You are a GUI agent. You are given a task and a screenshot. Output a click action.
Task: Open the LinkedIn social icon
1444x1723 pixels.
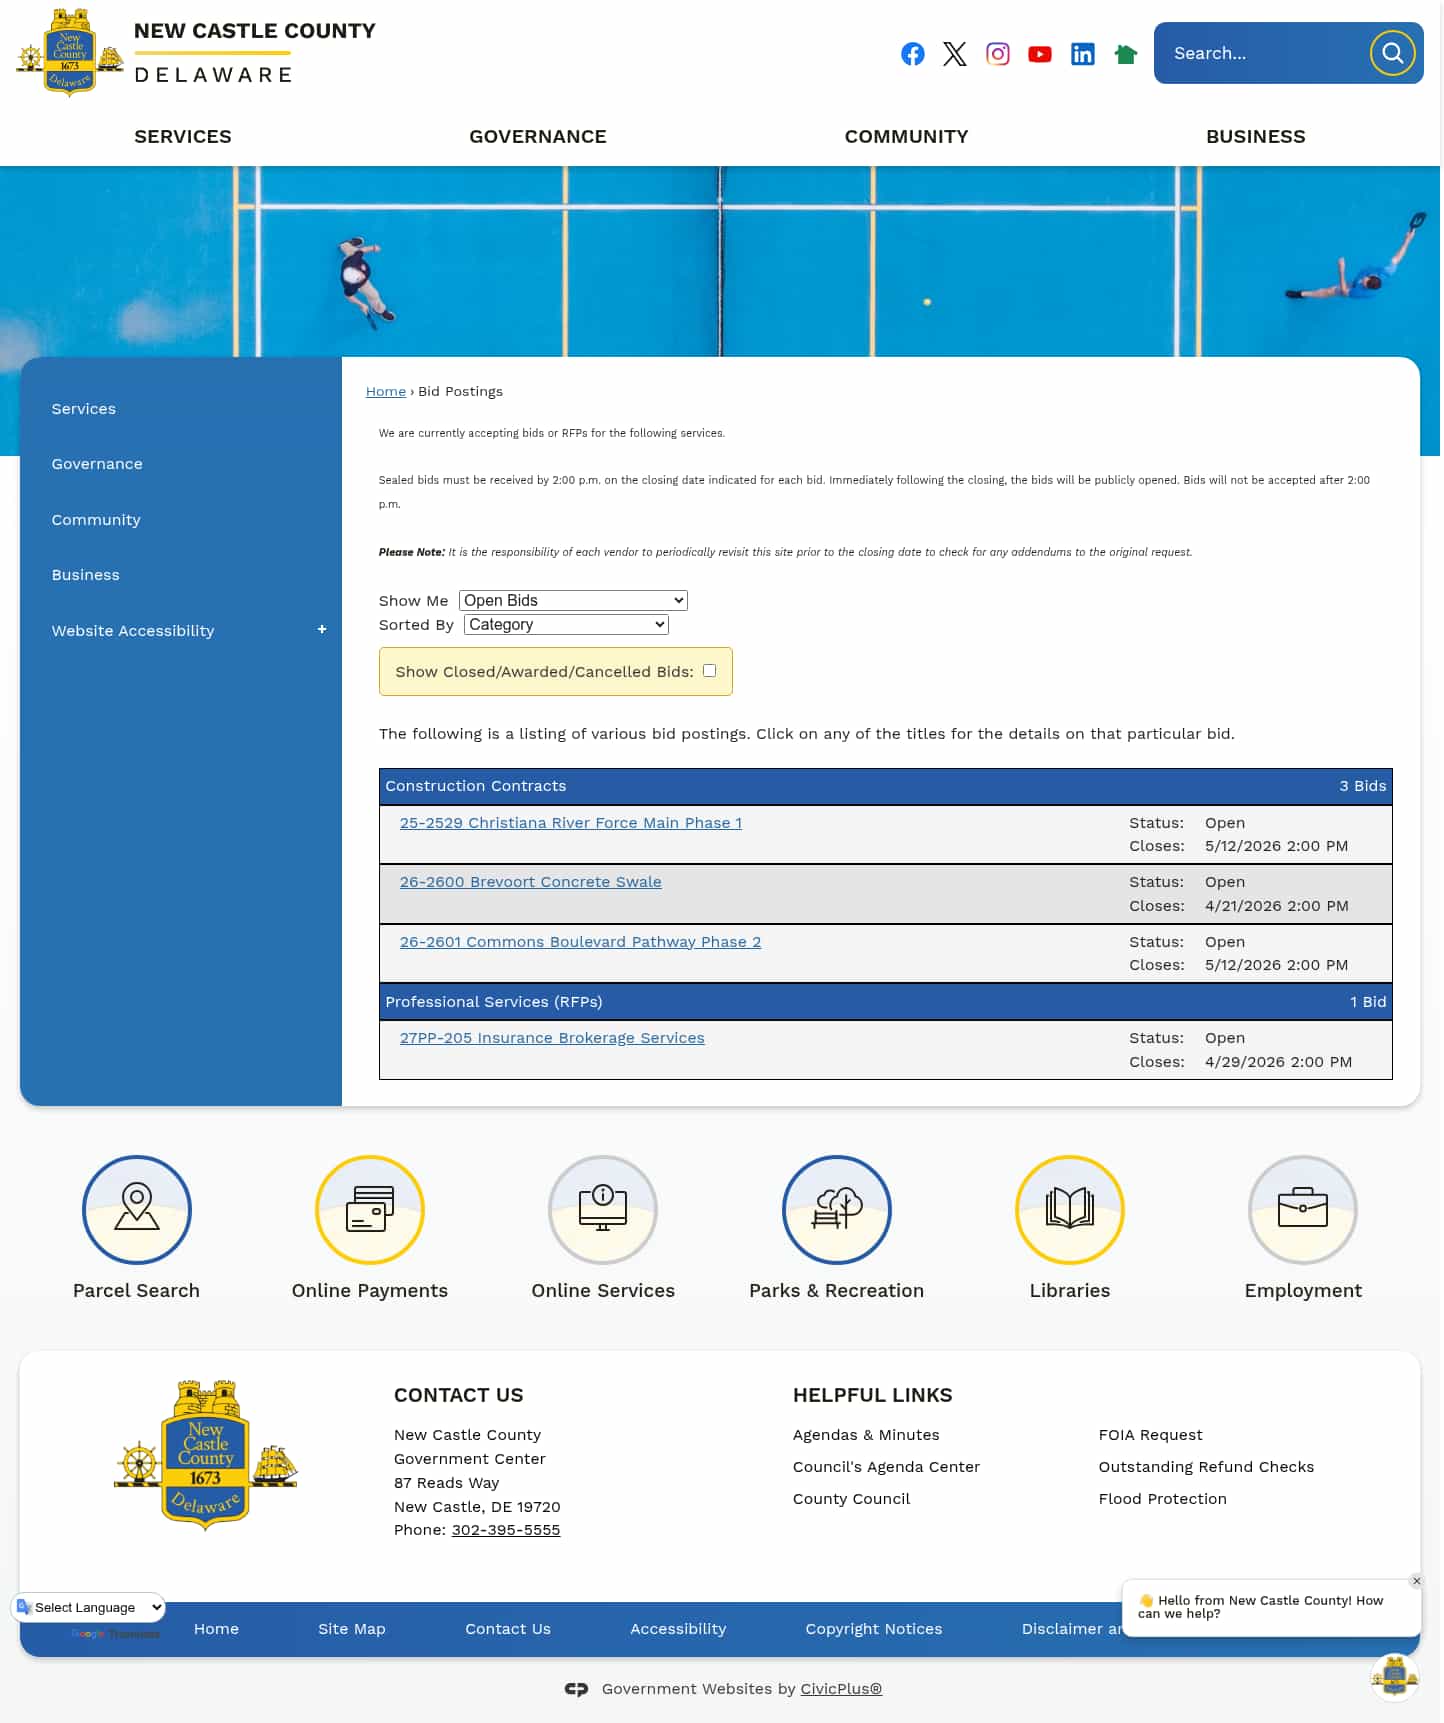coord(1083,54)
